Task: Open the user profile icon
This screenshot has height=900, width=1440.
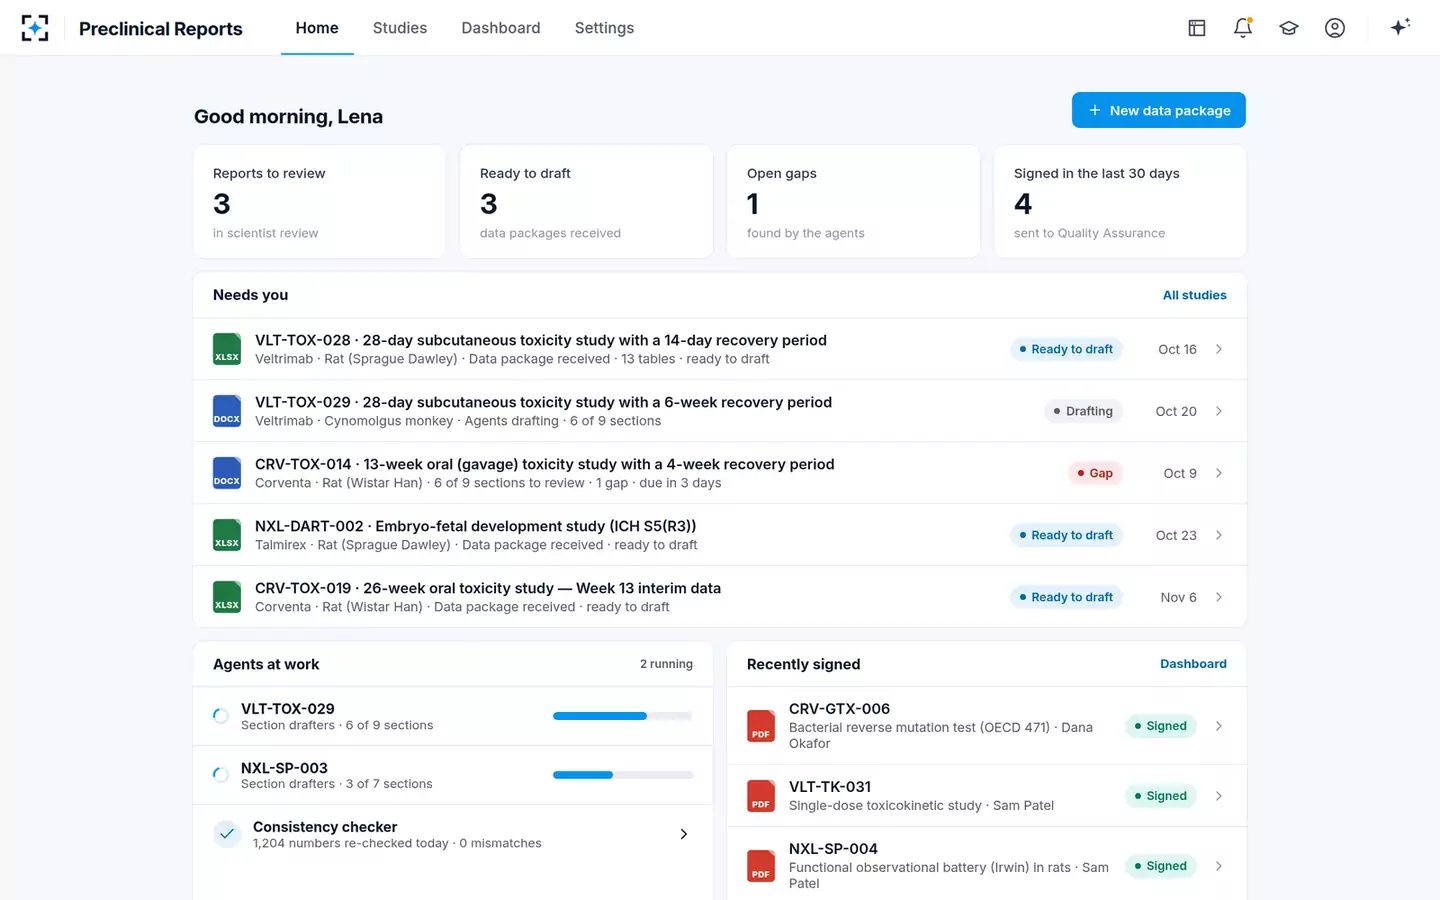Action: pos(1335,28)
